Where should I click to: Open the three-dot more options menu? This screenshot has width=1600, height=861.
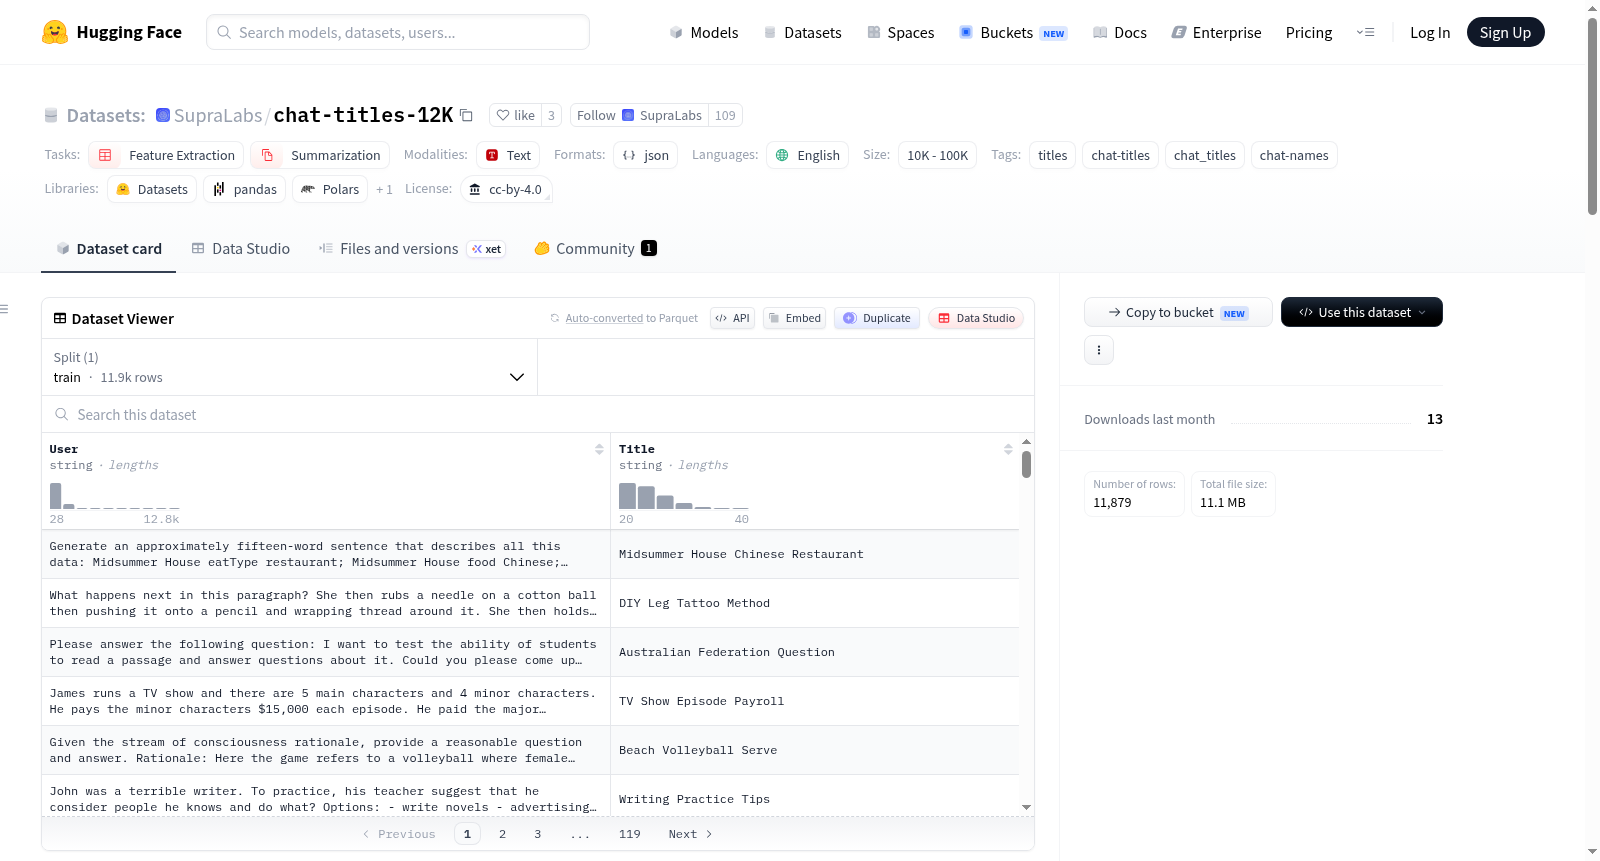coord(1099,350)
